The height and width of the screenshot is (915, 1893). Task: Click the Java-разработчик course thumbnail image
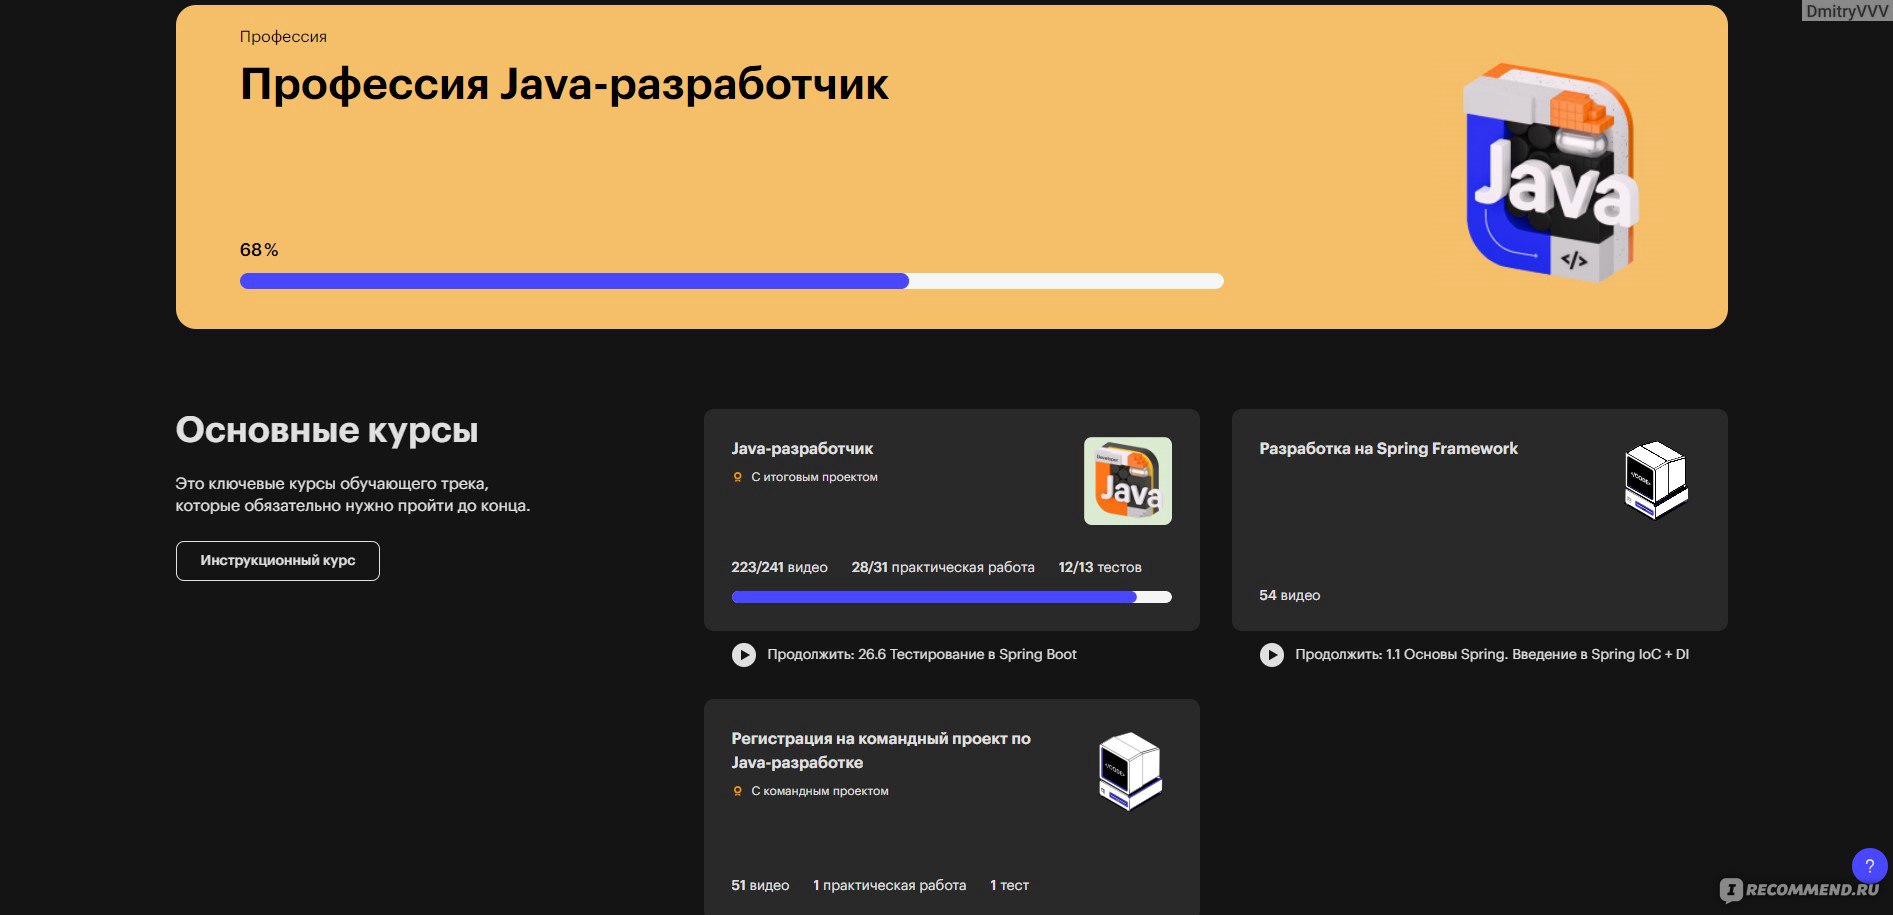(x=1128, y=481)
